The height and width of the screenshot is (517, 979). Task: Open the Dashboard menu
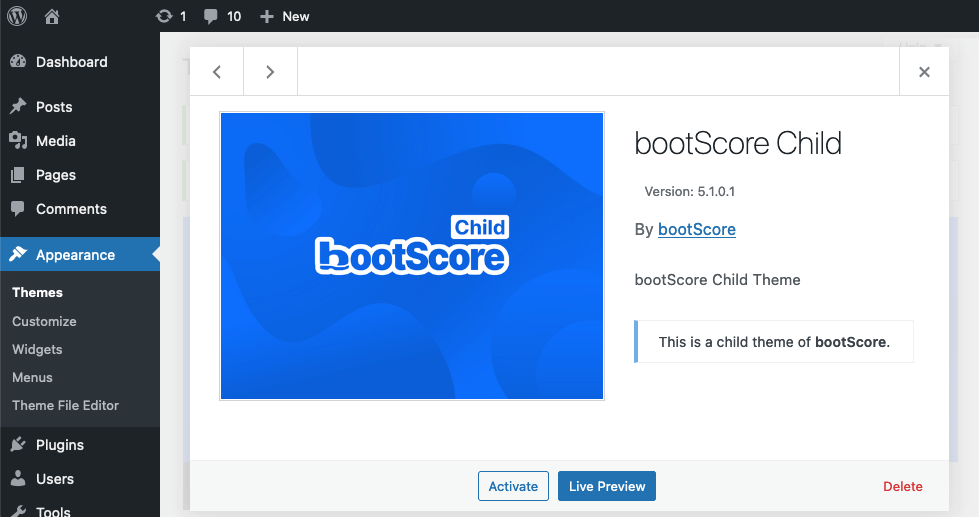71,62
